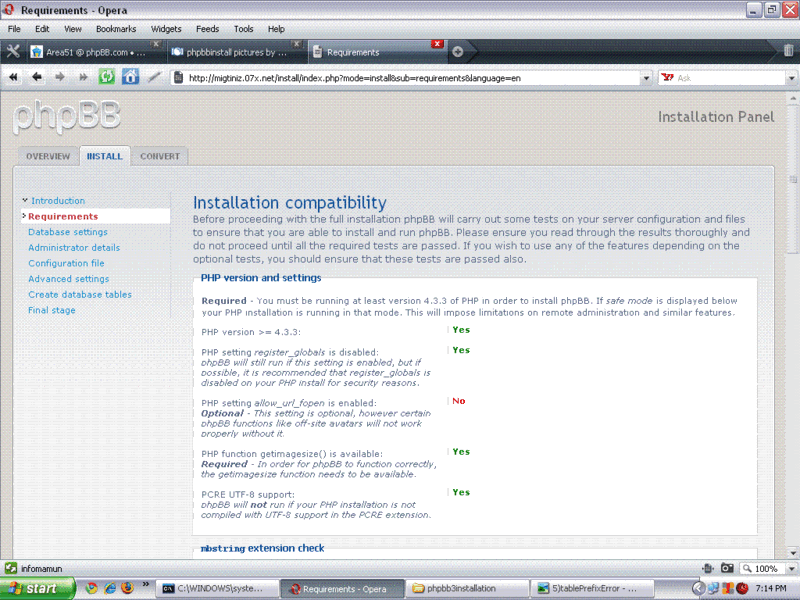Close the phpbbinstall pictures tab
Image resolution: width=800 pixels, height=600 pixels.
click(296, 44)
